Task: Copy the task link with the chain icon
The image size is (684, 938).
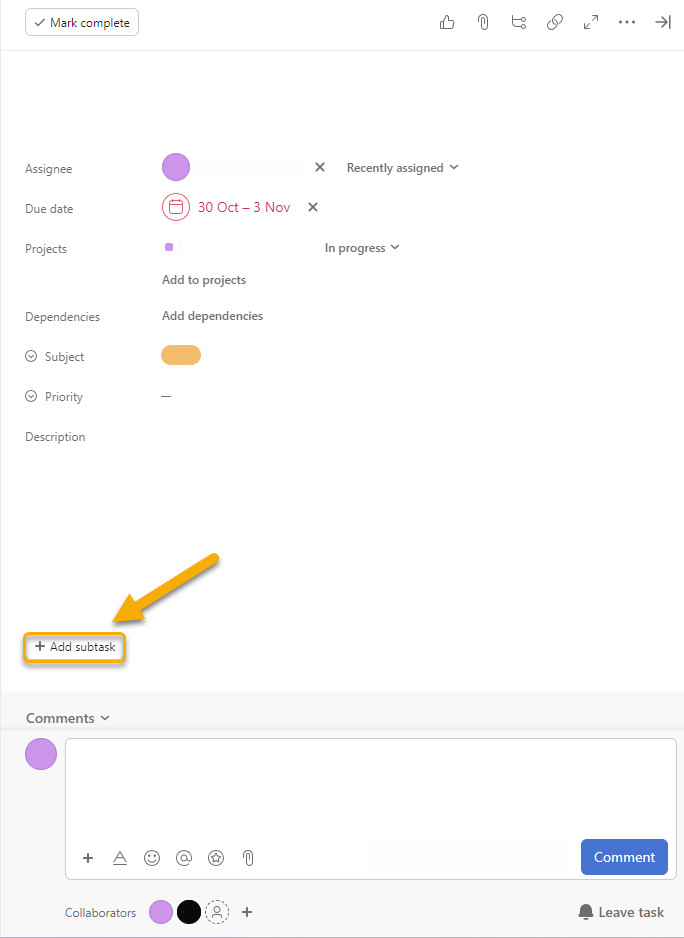Action: (x=555, y=22)
